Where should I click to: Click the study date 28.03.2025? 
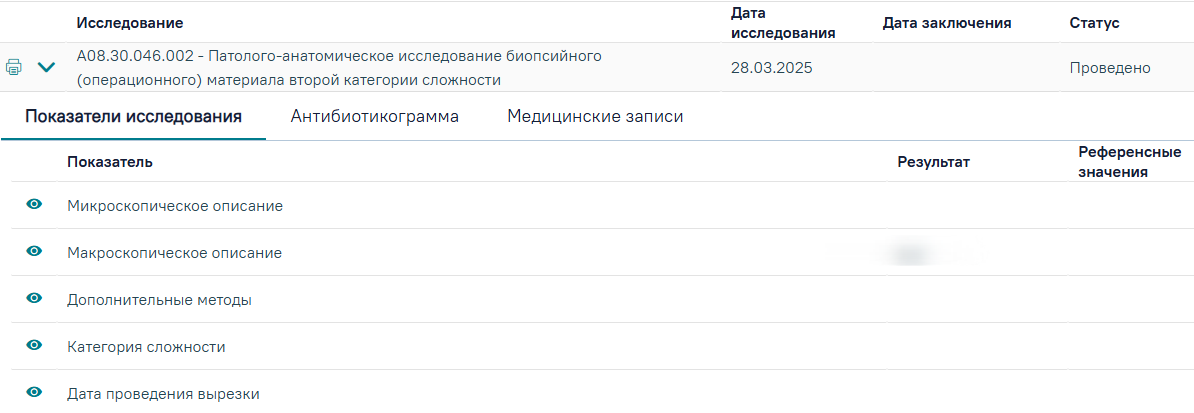click(771, 68)
